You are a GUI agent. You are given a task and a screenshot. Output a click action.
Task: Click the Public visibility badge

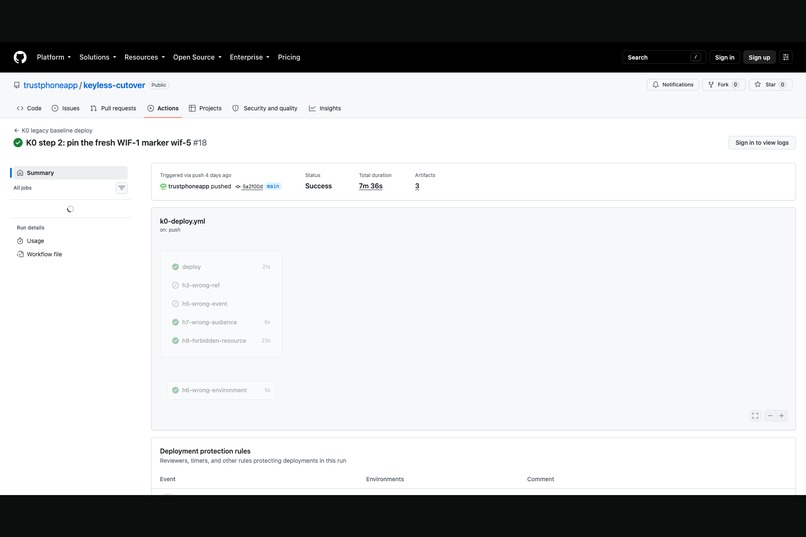tap(159, 85)
